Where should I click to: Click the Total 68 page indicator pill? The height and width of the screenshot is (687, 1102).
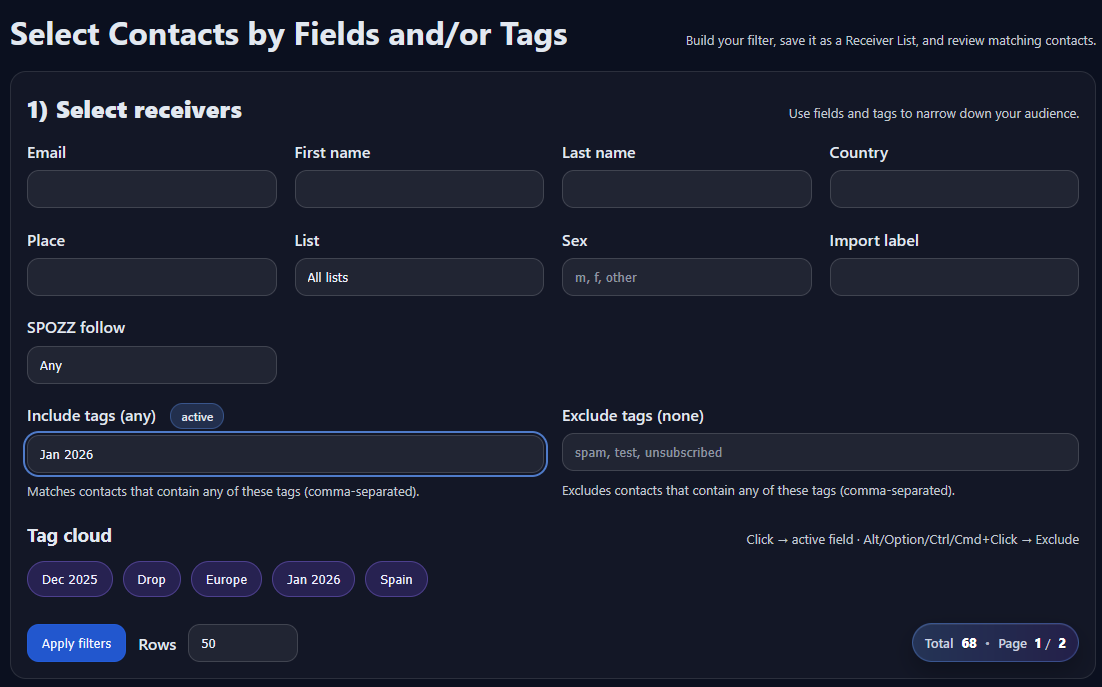[x=994, y=643]
